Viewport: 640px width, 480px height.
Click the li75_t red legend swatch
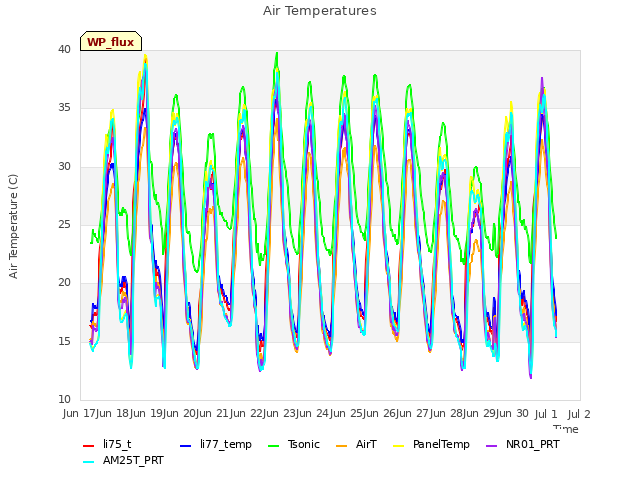89,446
